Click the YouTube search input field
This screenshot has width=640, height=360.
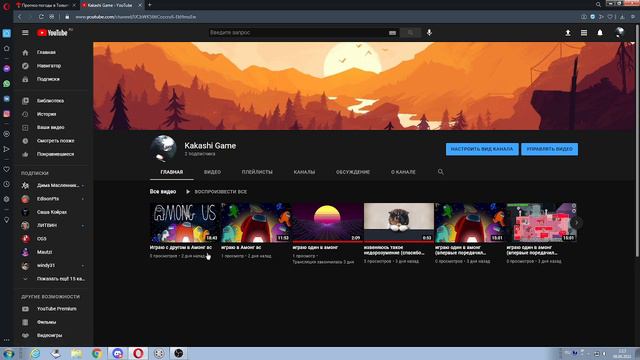click(298, 33)
